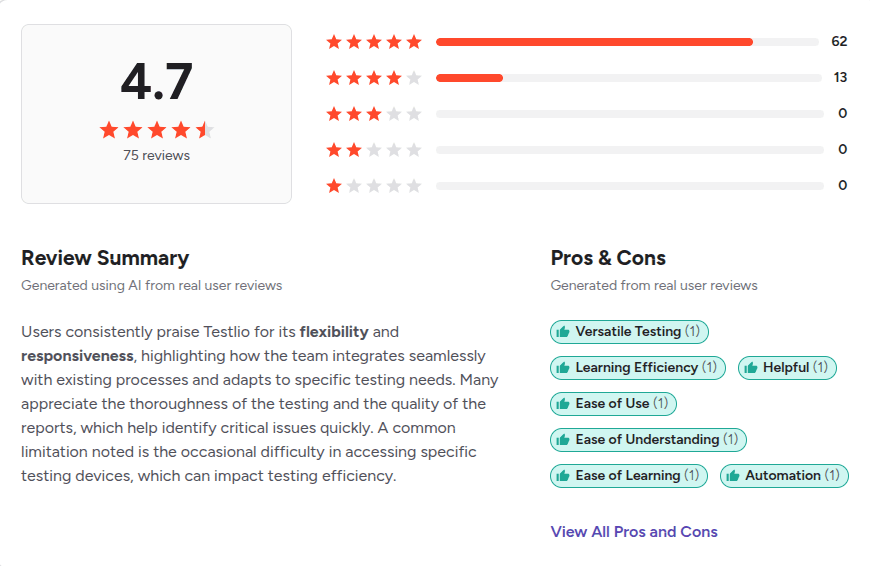The image size is (870, 566).
Task: Open View All Pros and Cons link
Action: coord(634,532)
